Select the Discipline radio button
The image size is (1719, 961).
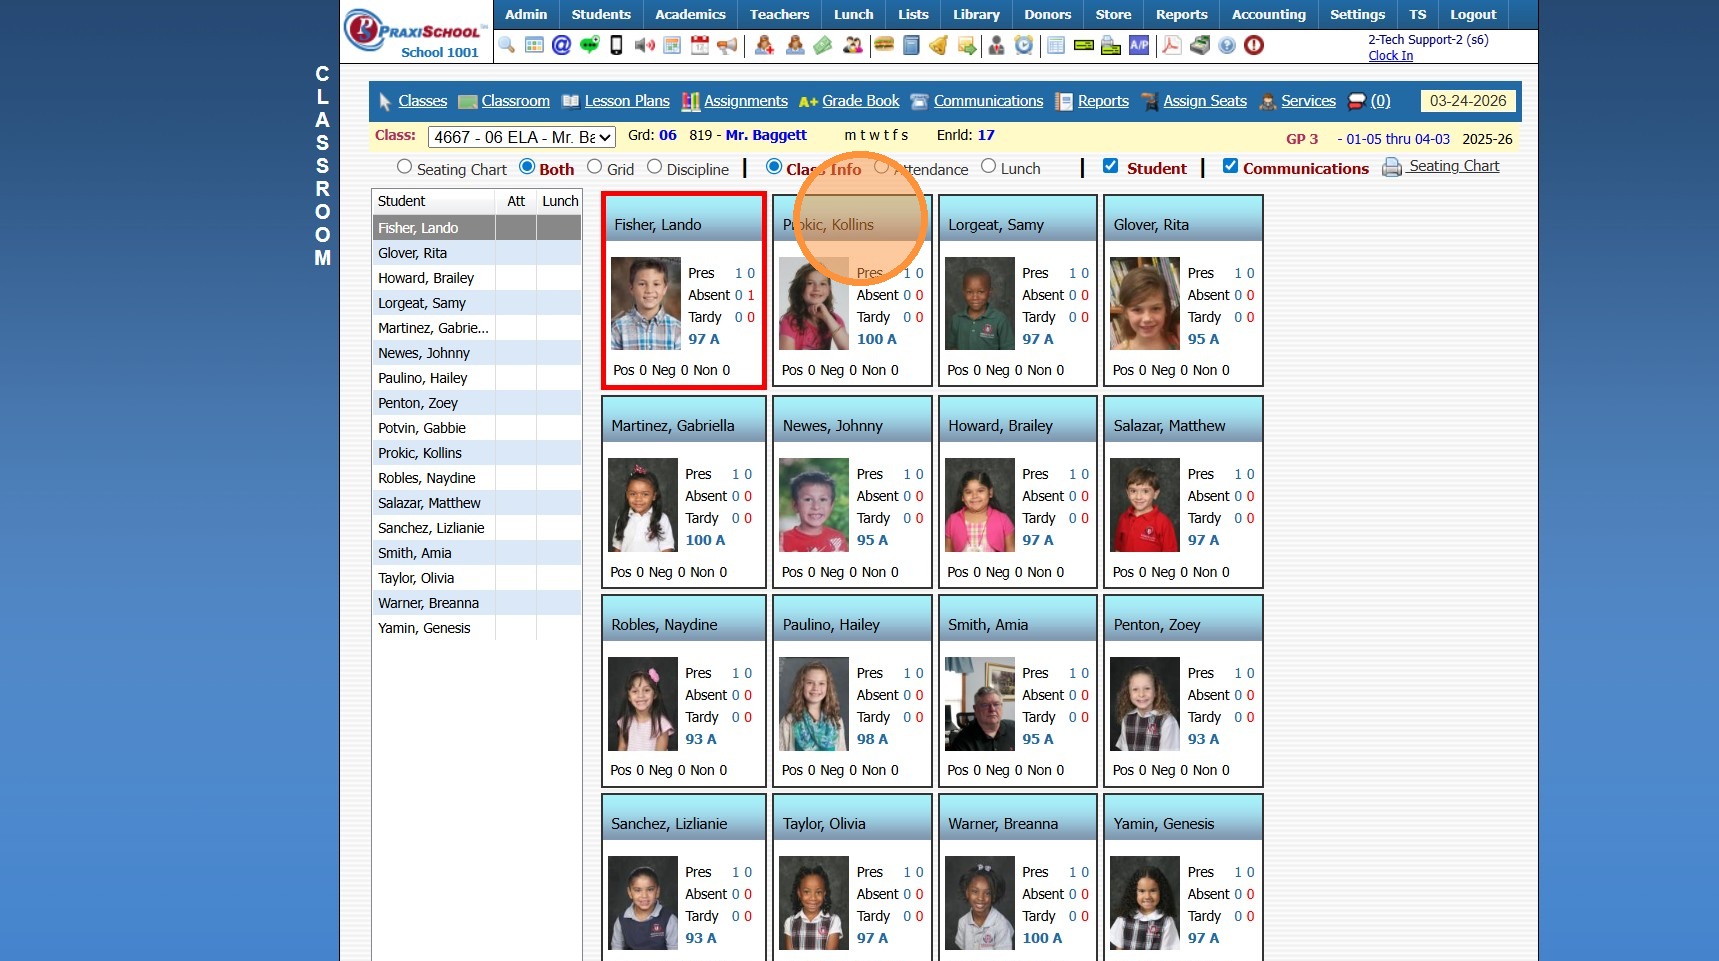[x=654, y=167]
